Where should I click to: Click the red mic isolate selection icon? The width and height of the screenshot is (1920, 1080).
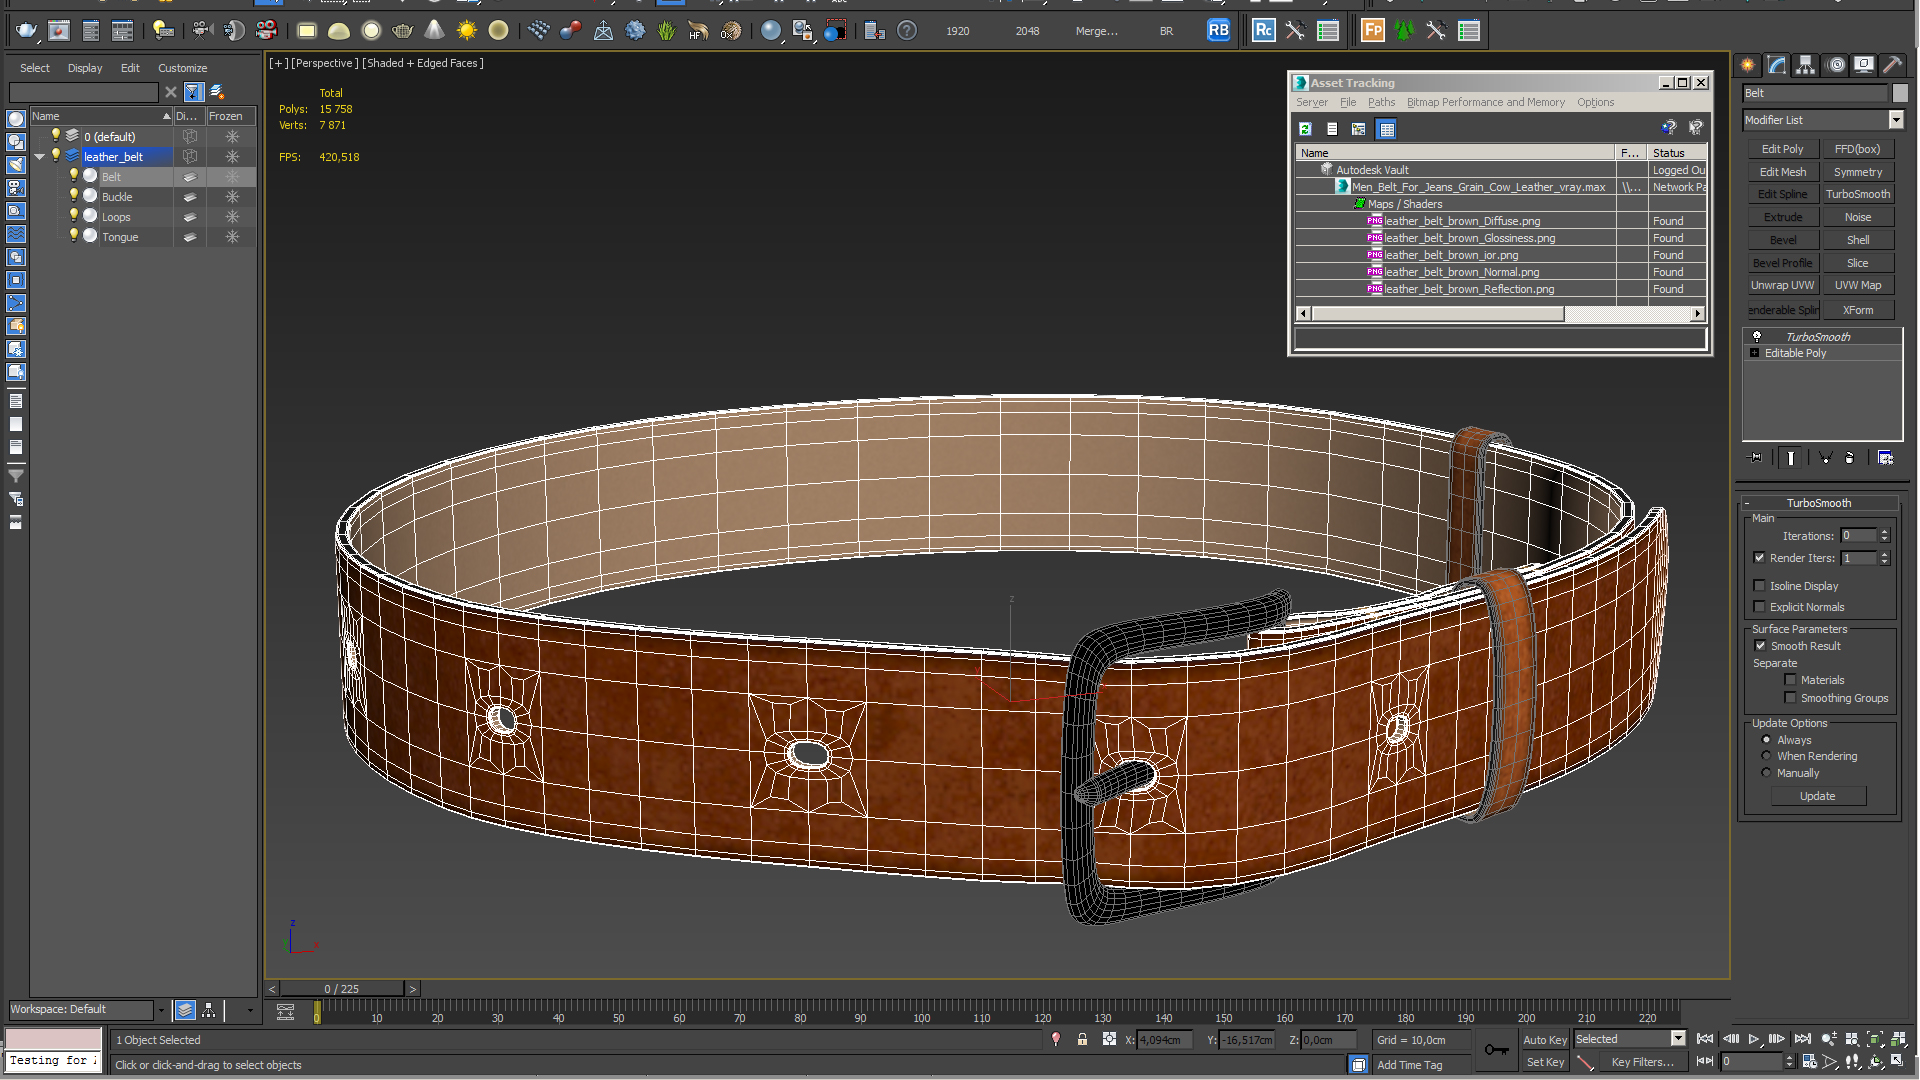point(1056,1040)
